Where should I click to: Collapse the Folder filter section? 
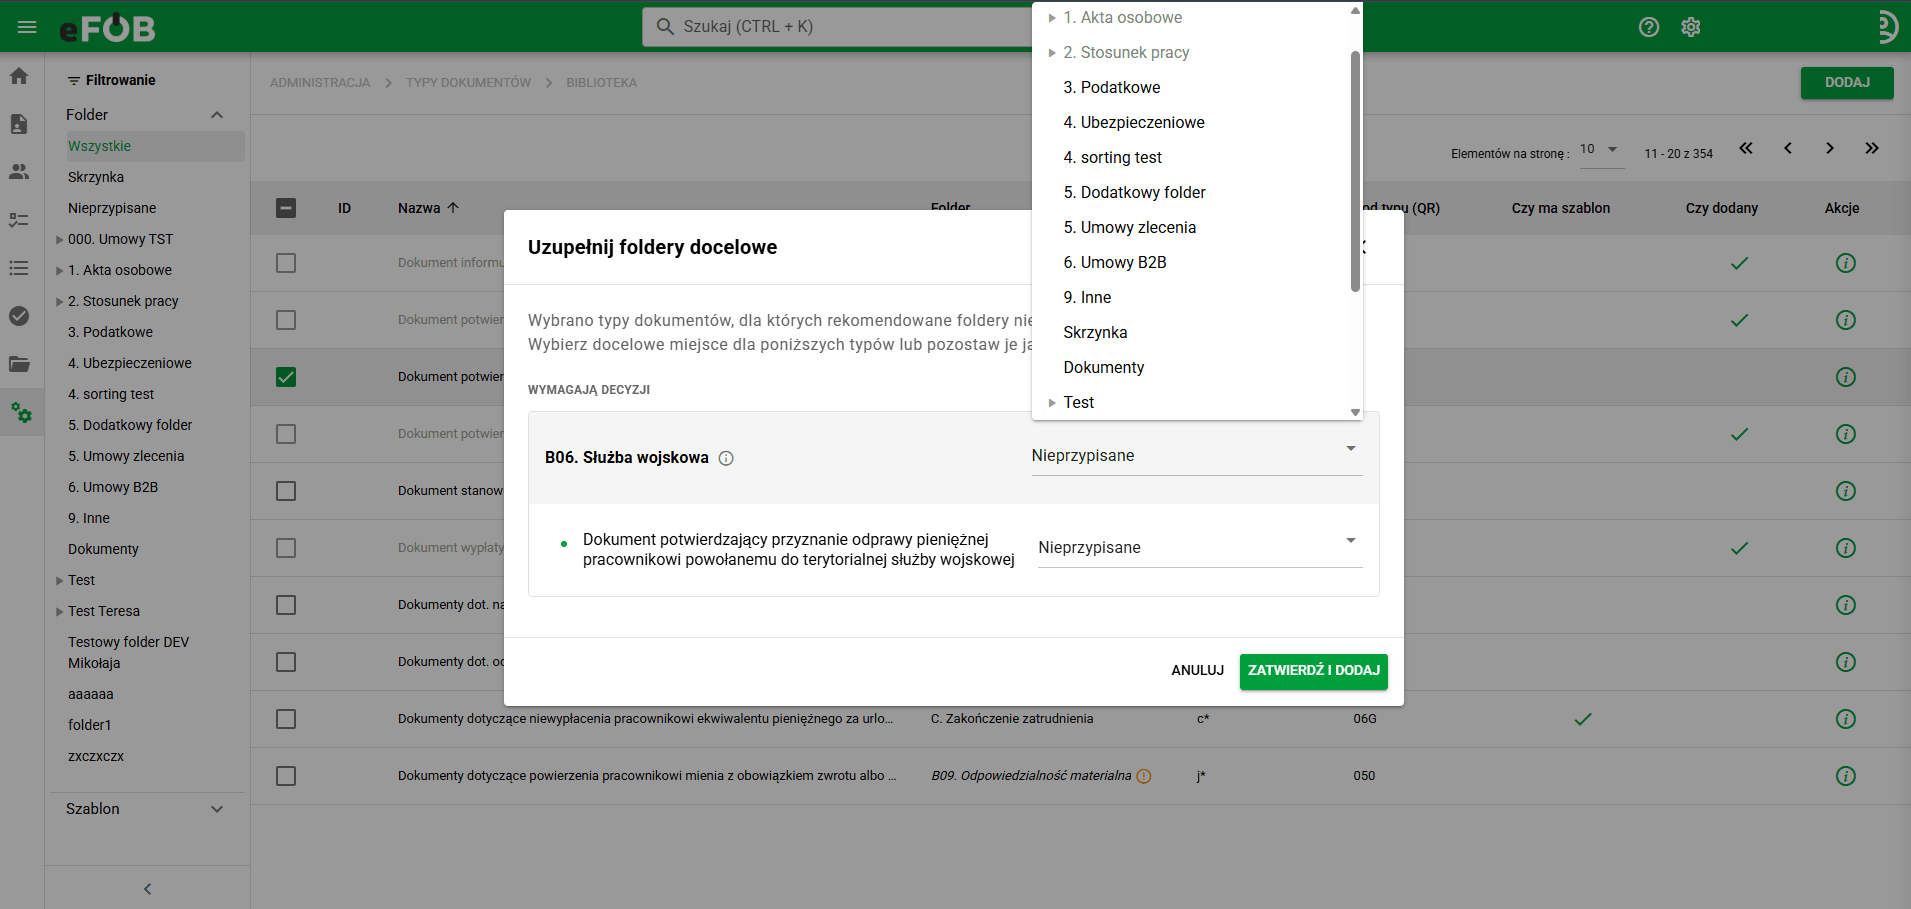217,115
